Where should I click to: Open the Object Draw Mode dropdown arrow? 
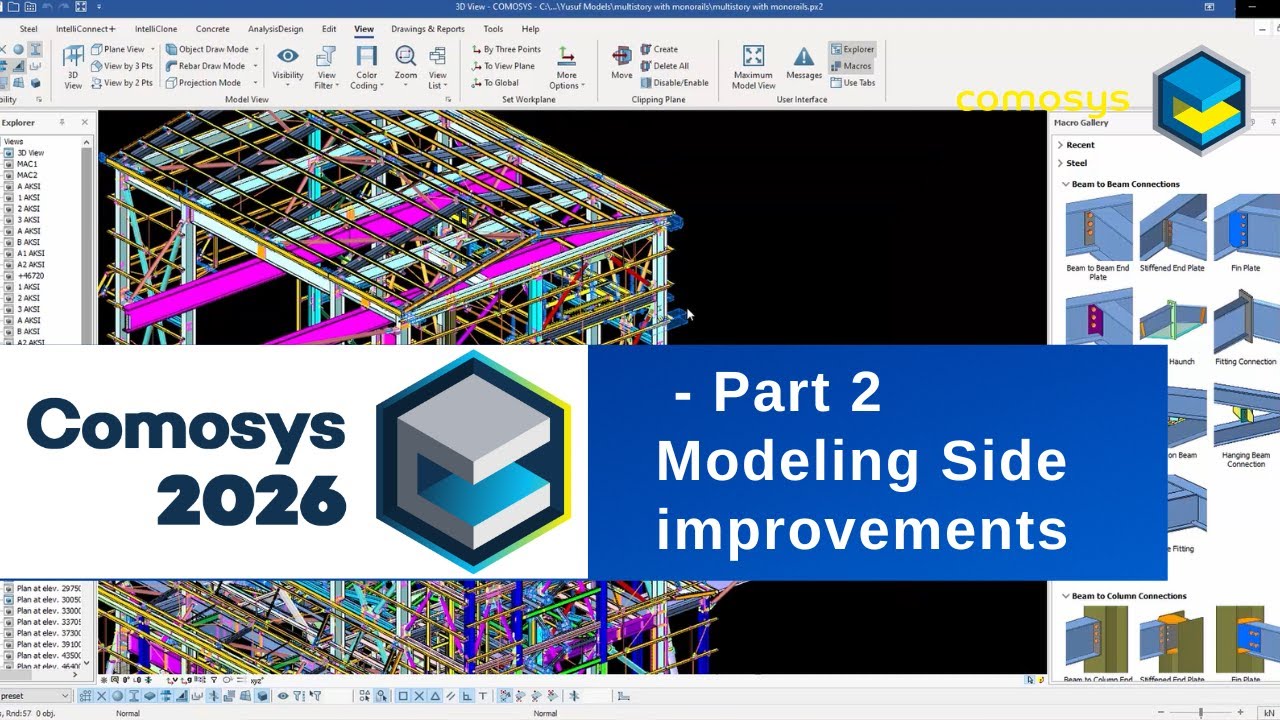click(x=256, y=49)
